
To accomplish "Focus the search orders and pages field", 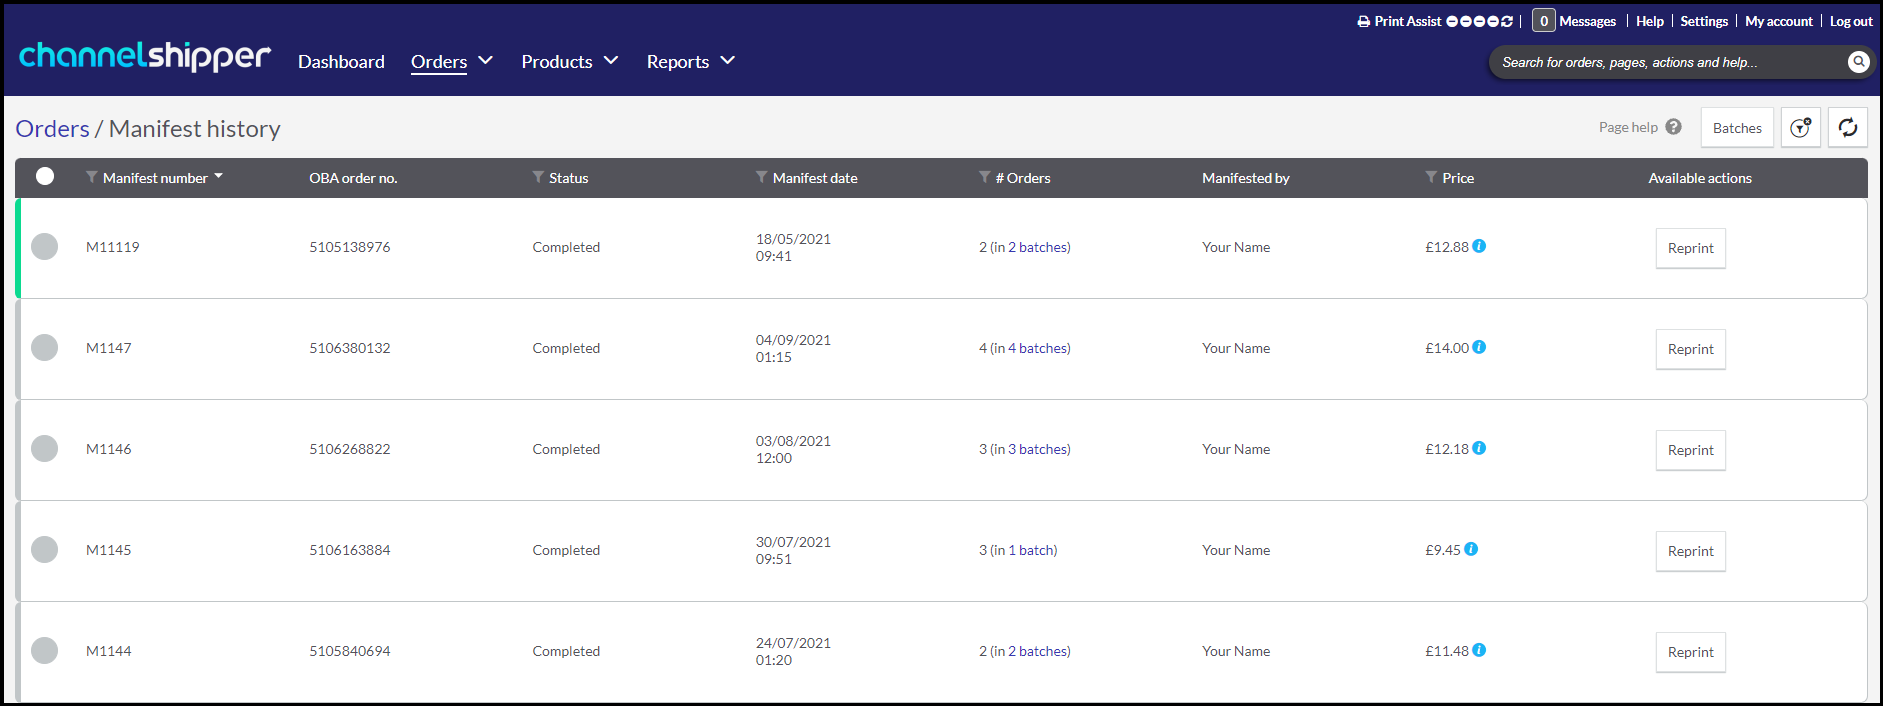I will (x=1665, y=62).
